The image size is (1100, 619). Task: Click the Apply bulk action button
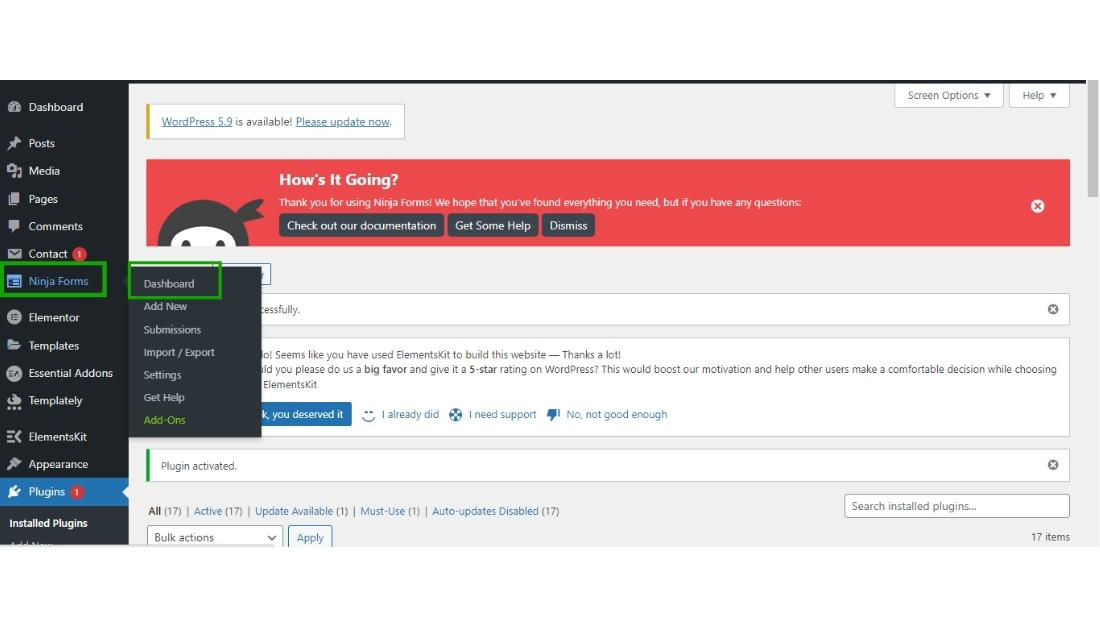tap(310, 537)
